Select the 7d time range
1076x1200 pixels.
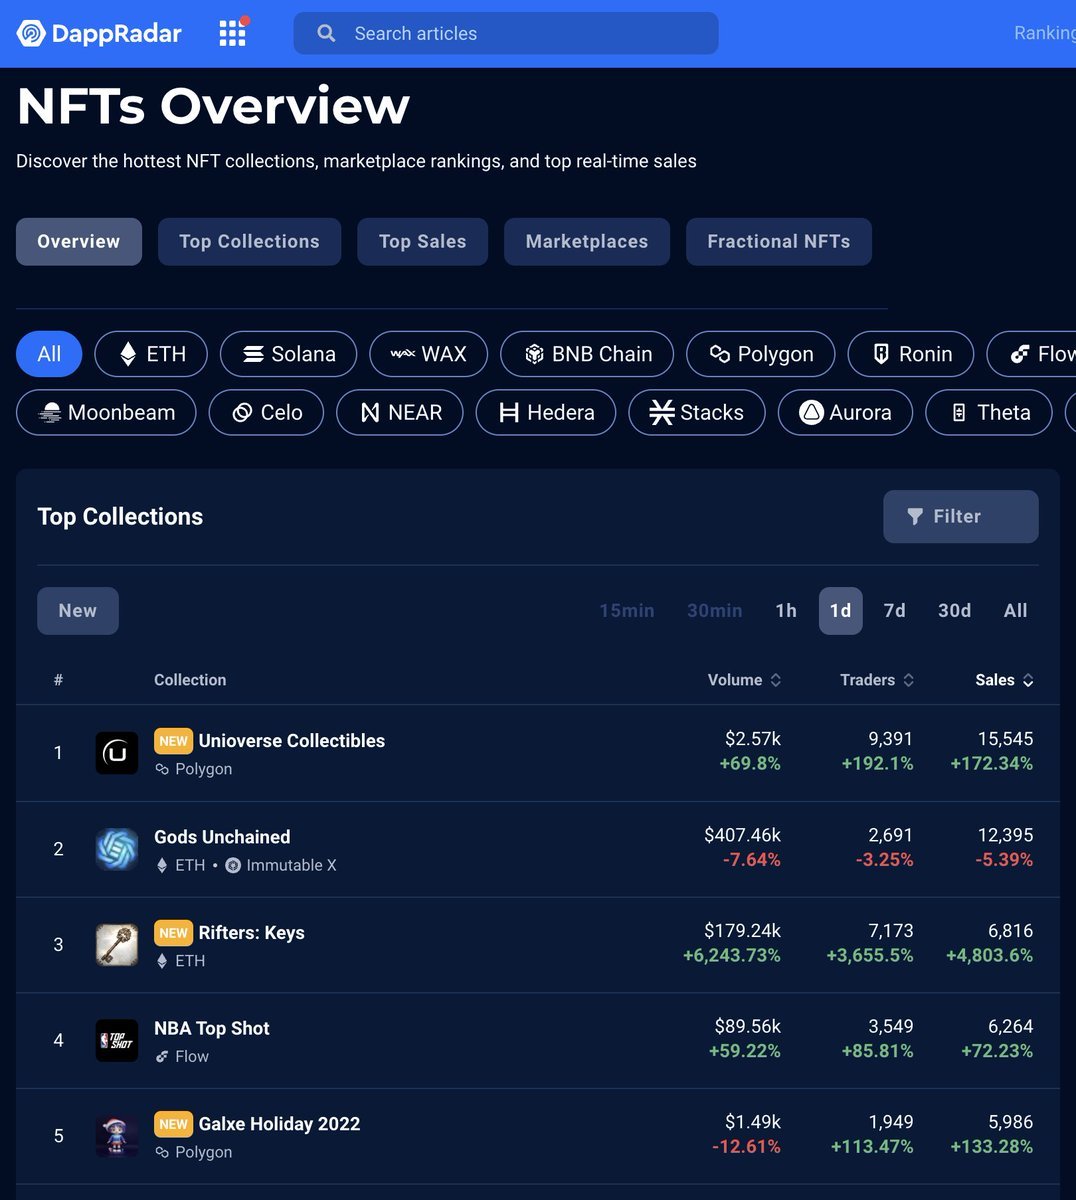[x=894, y=611]
